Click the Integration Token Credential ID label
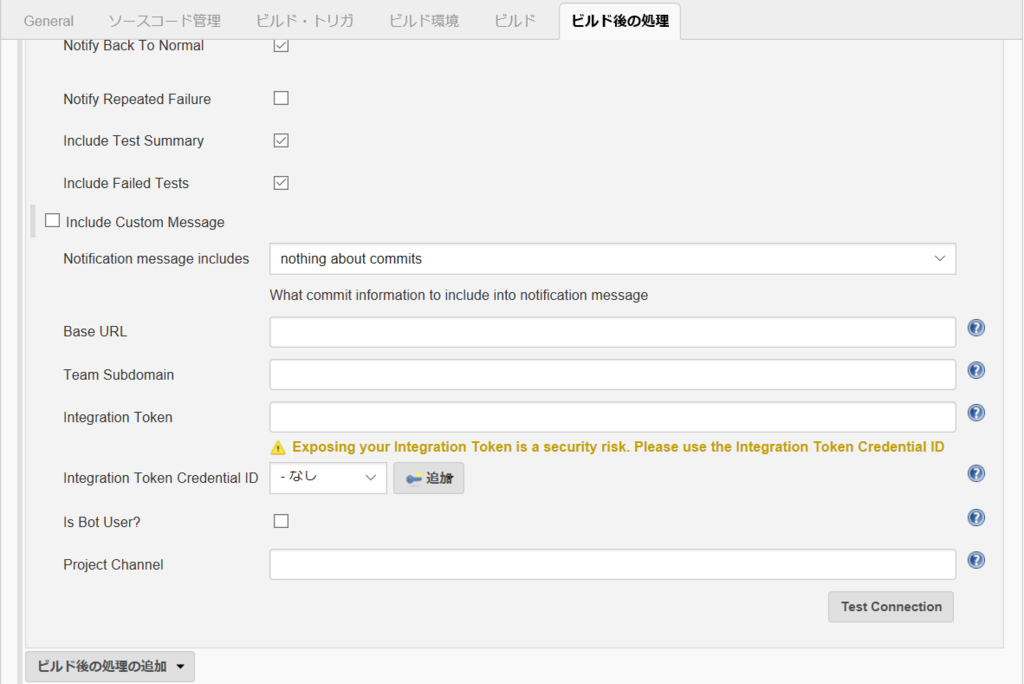The image size is (1024, 684). [161, 478]
